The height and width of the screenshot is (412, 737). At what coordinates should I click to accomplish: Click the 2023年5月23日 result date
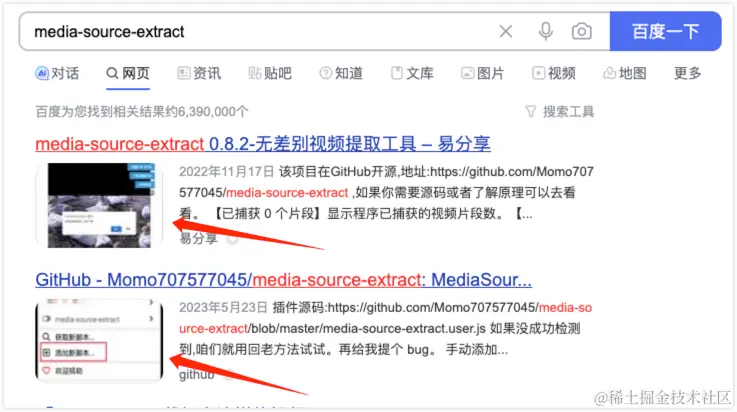(223, 307)
